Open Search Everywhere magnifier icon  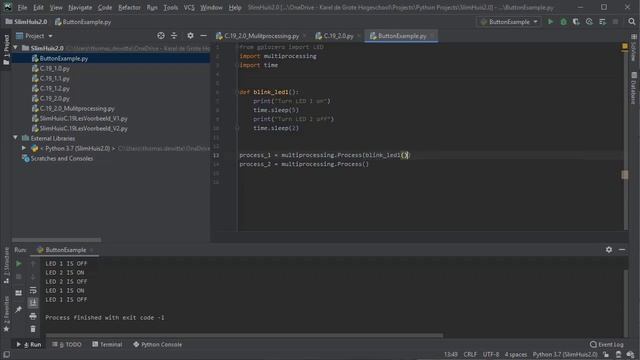631,22
